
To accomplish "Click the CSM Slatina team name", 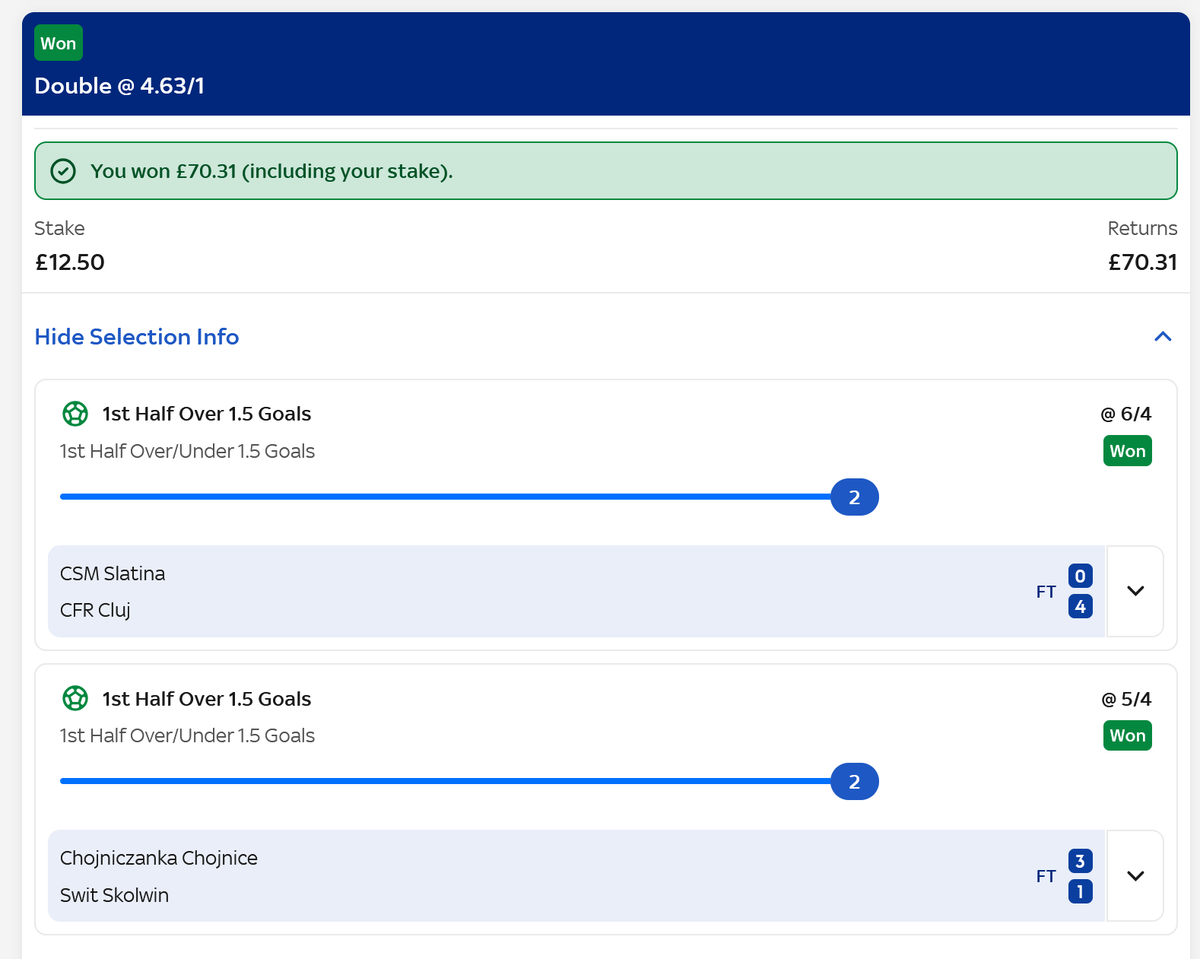I will (x=112, y=574).
